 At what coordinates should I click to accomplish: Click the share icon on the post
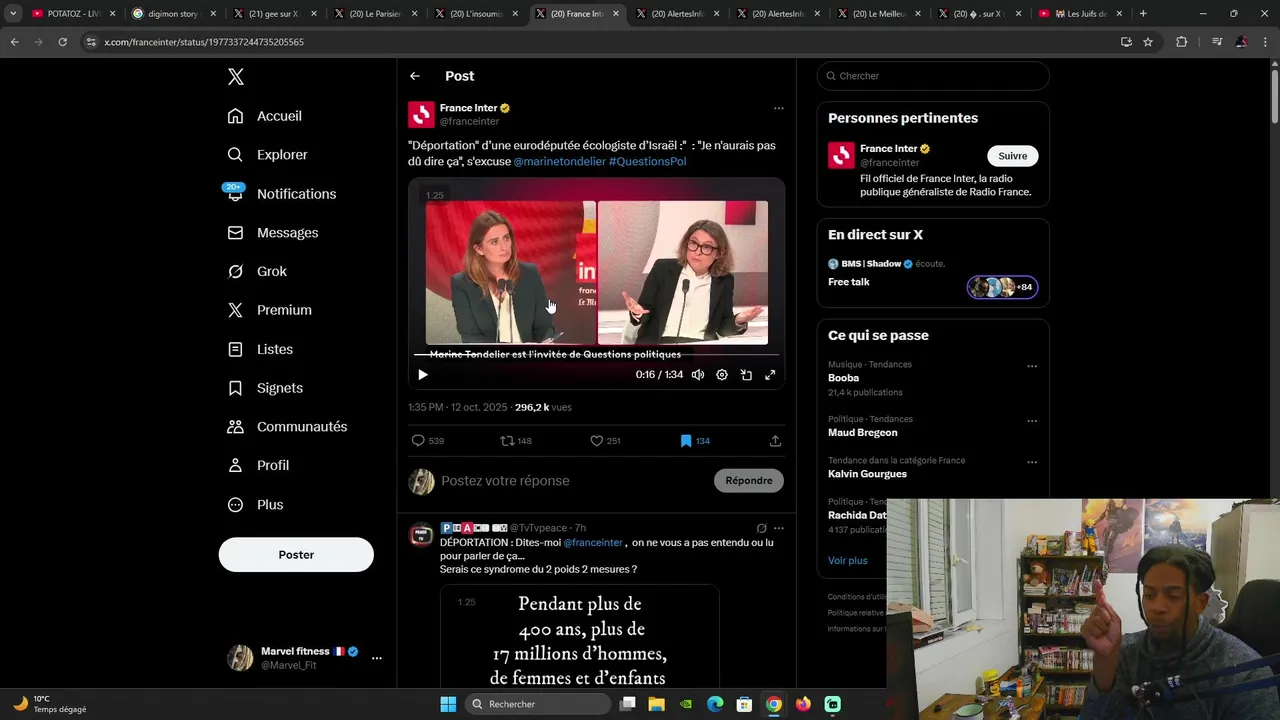pyautogui.click(x=775, y=441)
